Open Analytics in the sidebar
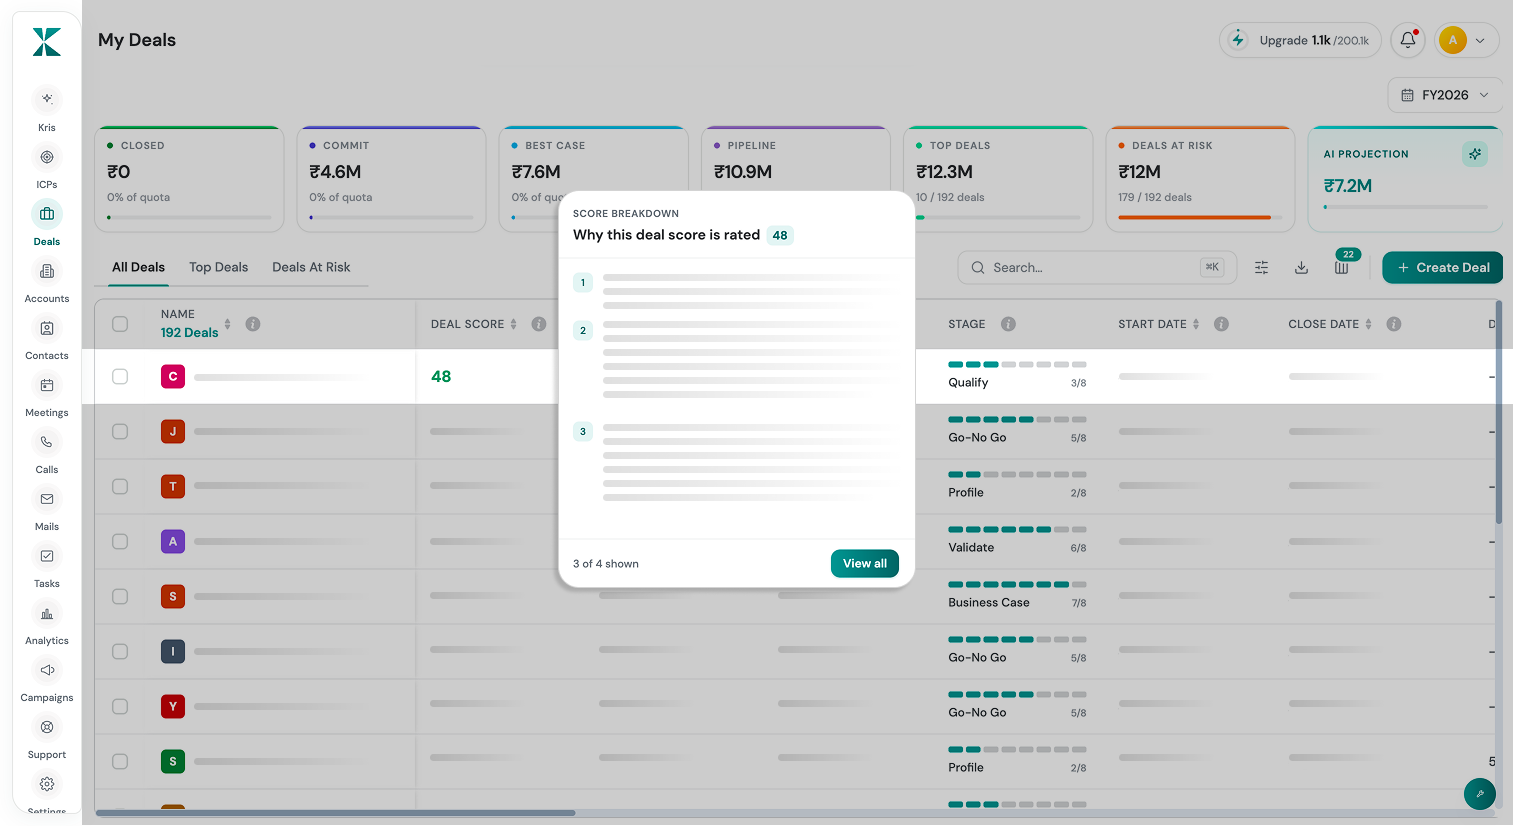Screen dimensions: 1513x826 point(47,622)
